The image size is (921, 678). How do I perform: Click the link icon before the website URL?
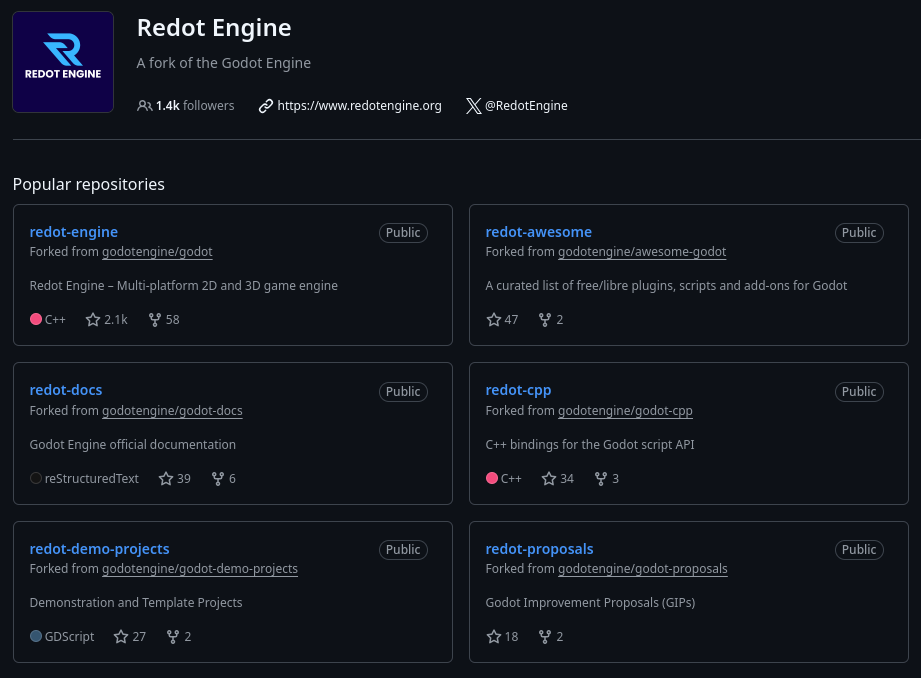[x=265, y=105]
